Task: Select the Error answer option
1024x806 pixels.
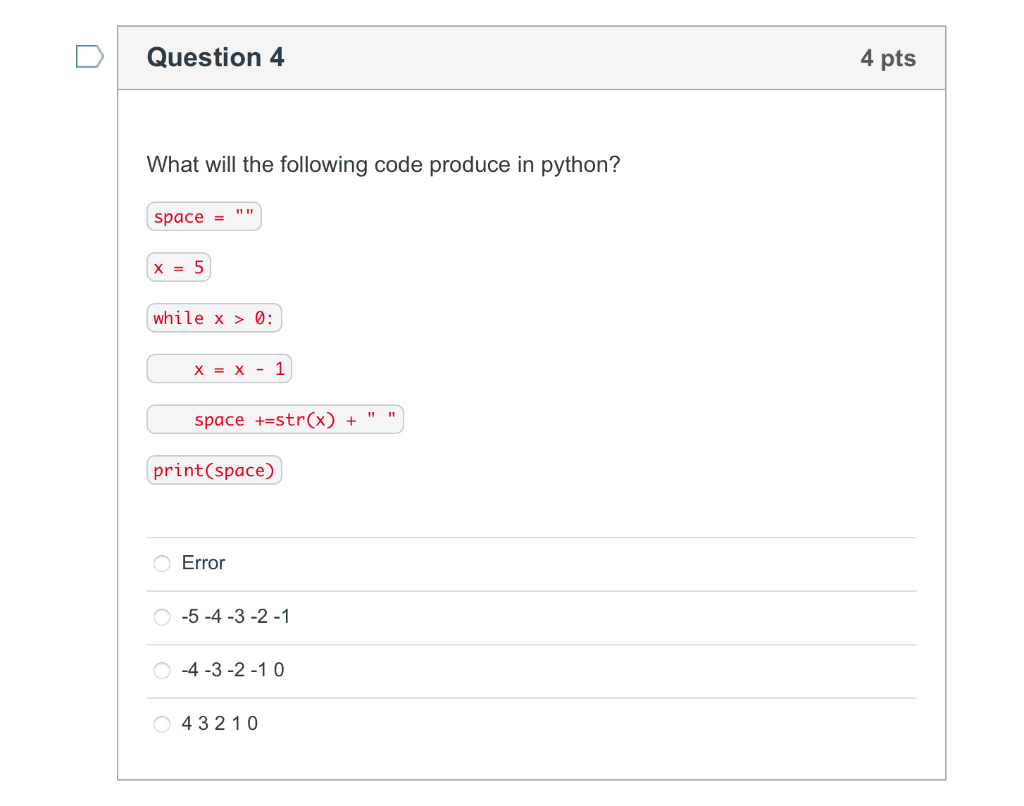Action: [162, 563]
